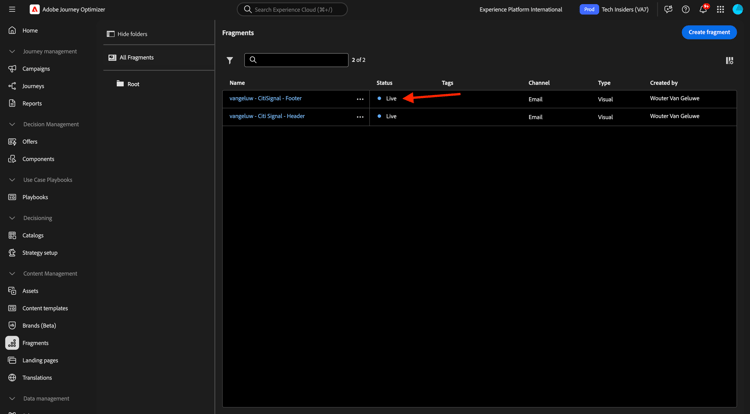Click the Search Experience Cloud field

[x=292, y=9]
